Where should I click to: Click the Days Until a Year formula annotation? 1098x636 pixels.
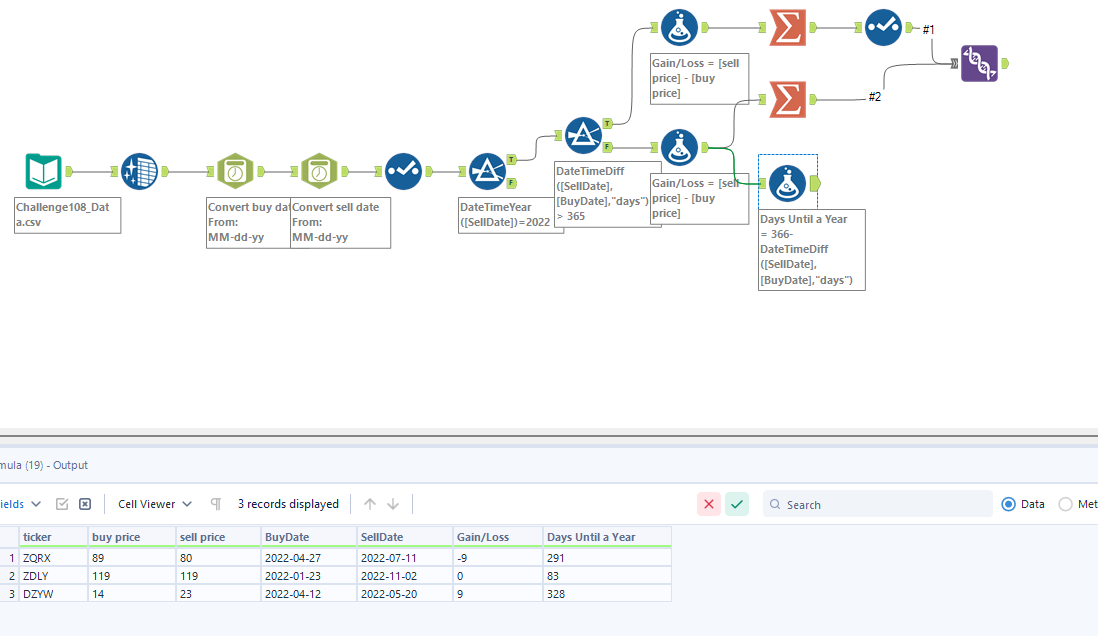click(x=812, y=249)
